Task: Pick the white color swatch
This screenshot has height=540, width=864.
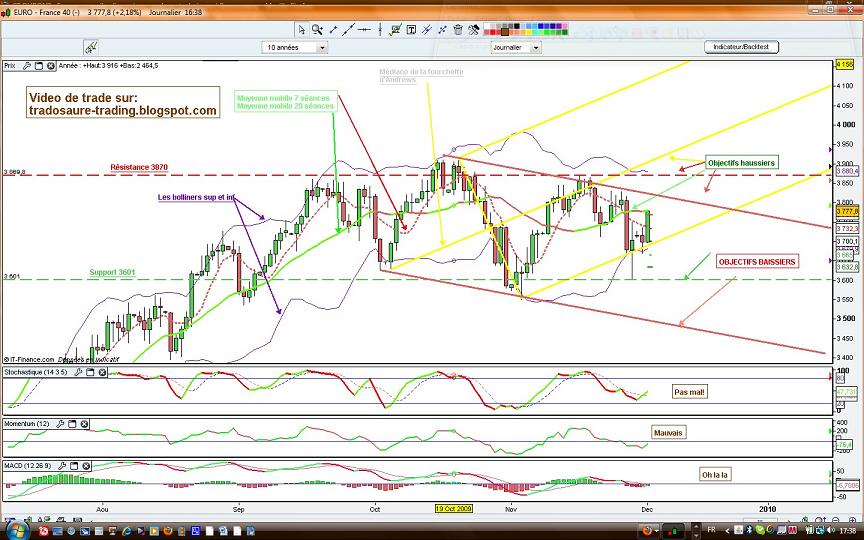Action: [488, 26]
